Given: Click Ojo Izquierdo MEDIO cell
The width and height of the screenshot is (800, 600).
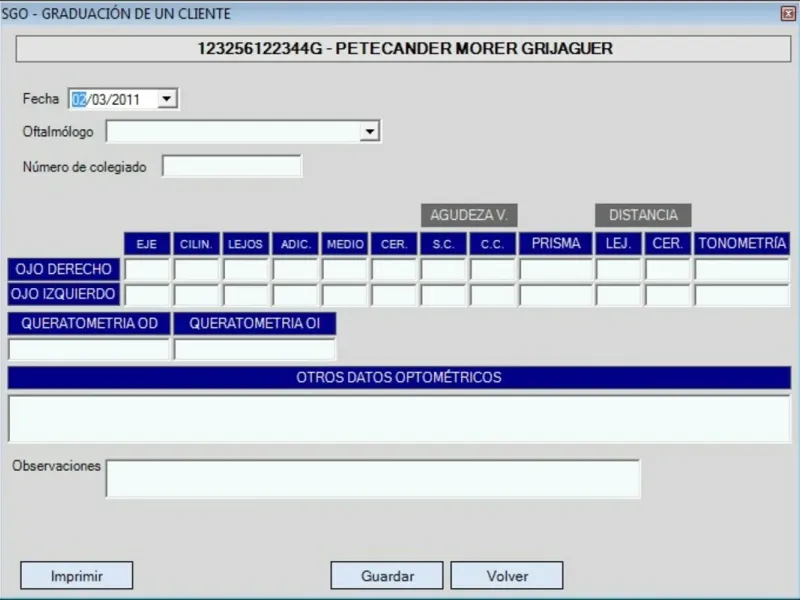Looking at the screenshot, I should click(345, 295).
